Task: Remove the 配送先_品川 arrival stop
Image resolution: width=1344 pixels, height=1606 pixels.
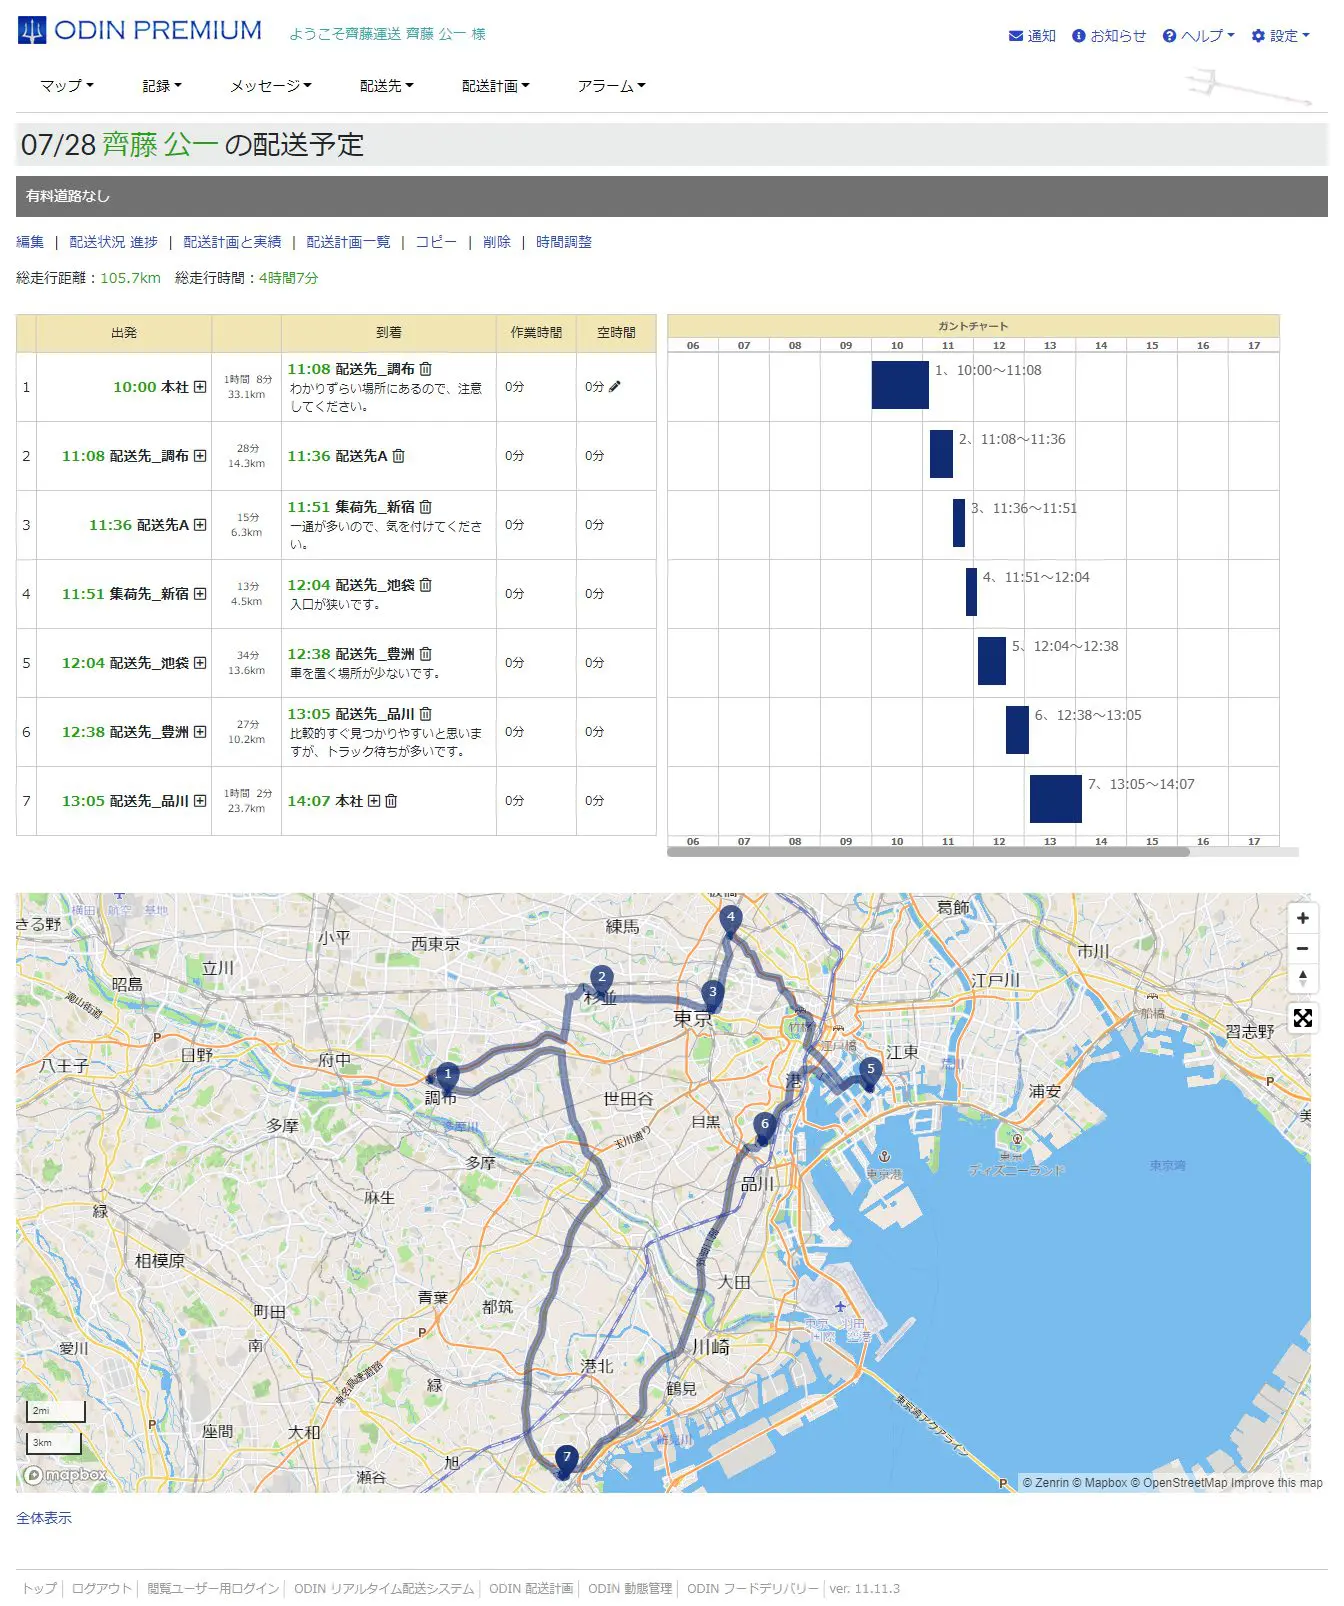Action: pos(426,714)
